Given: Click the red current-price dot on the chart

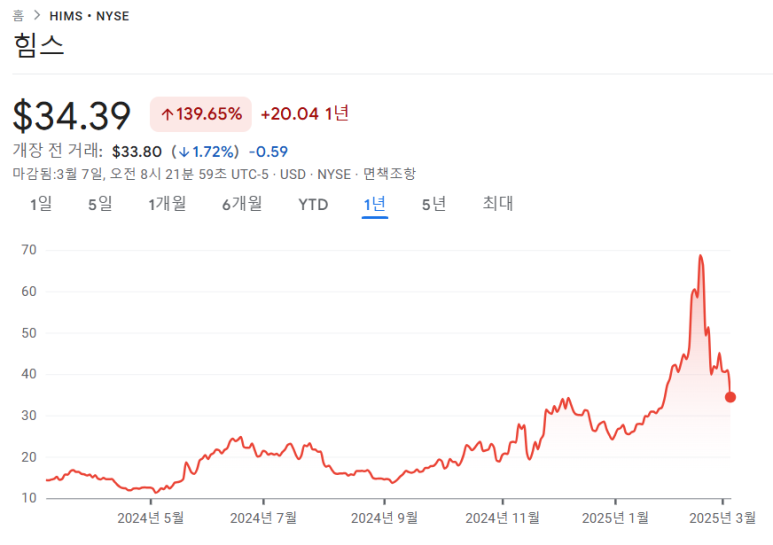Looking at the screenshot, I should tap(730, 397).
